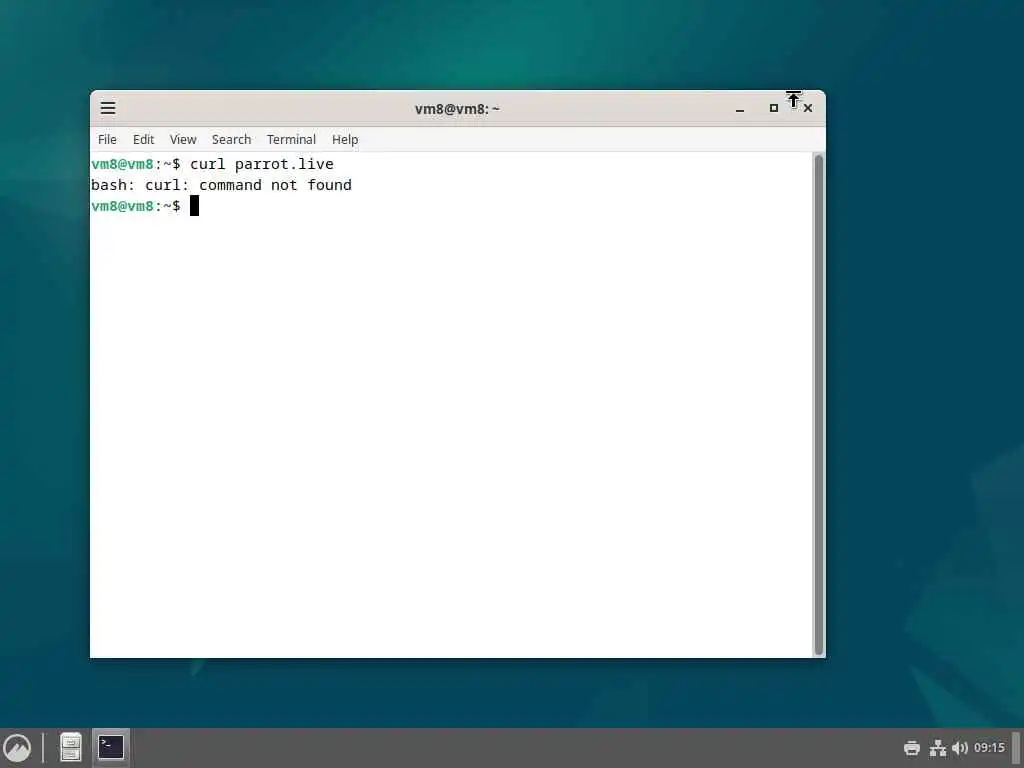The image size is (1024, 768).
Task: Open the network connection tray icon
Action: [x=938, y=748]
